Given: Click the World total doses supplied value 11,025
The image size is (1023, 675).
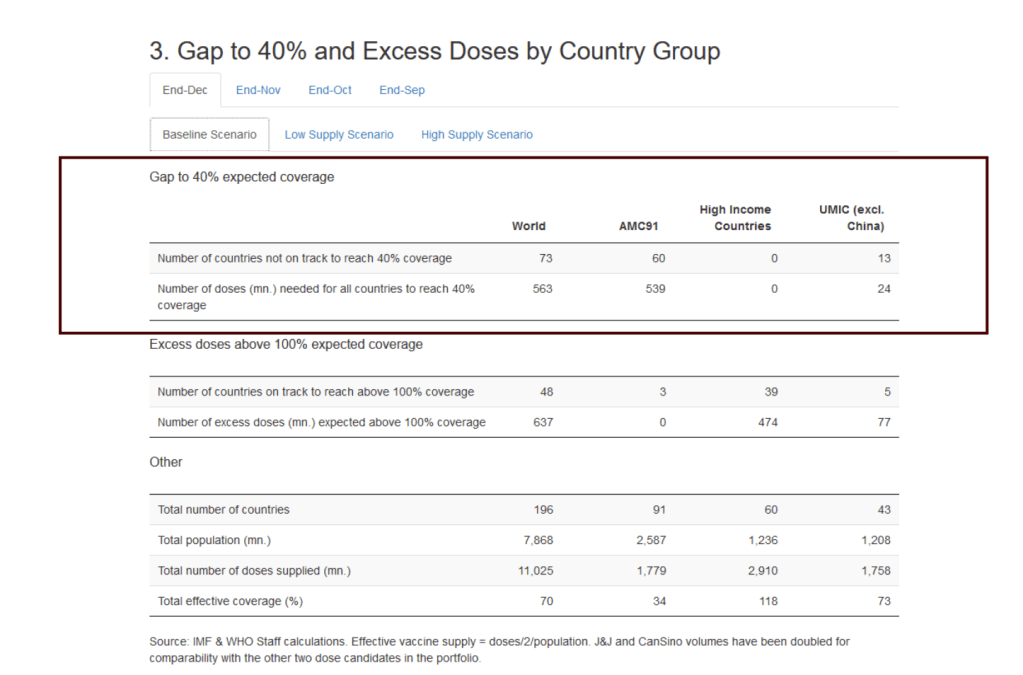Looking at the screenshot, I should 535,571.
